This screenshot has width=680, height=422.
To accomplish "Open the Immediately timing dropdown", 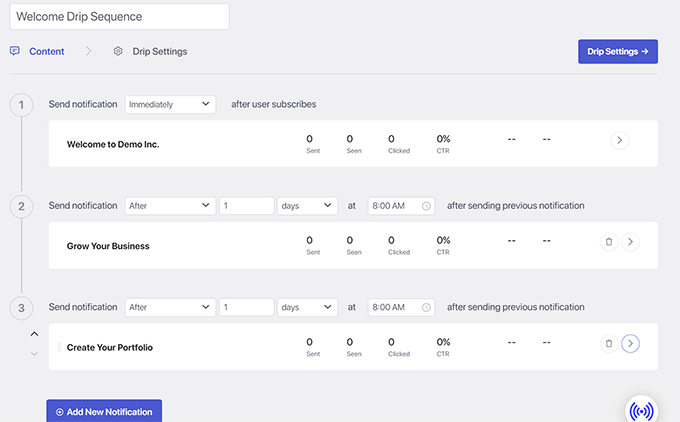I will tap(170, 104).
